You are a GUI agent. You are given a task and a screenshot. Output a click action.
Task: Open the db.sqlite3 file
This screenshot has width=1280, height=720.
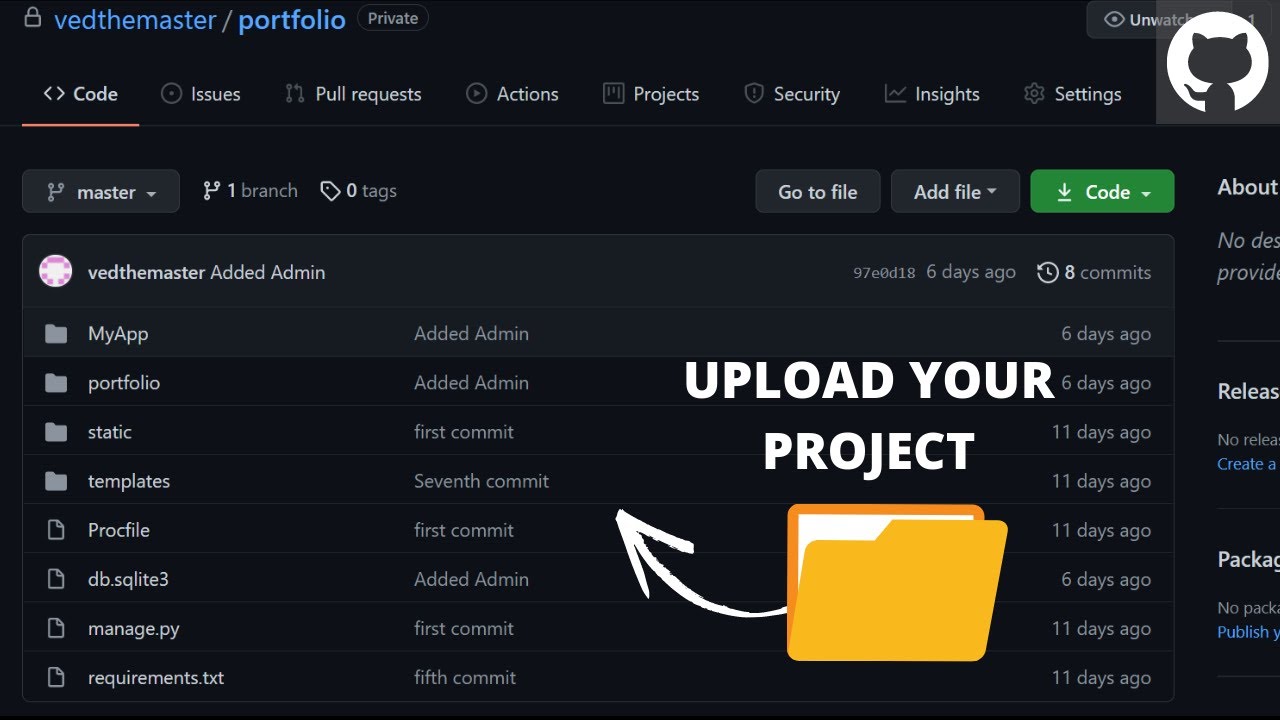coord(128,579)
